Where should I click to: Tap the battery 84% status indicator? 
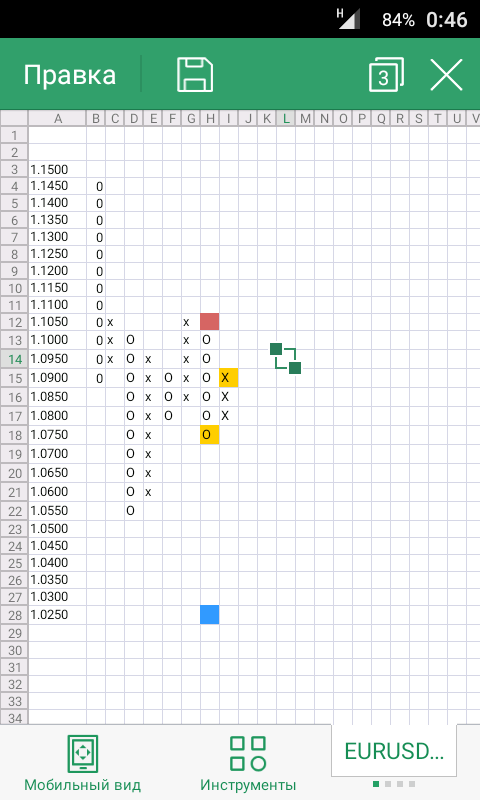click(x=398, y=20)
